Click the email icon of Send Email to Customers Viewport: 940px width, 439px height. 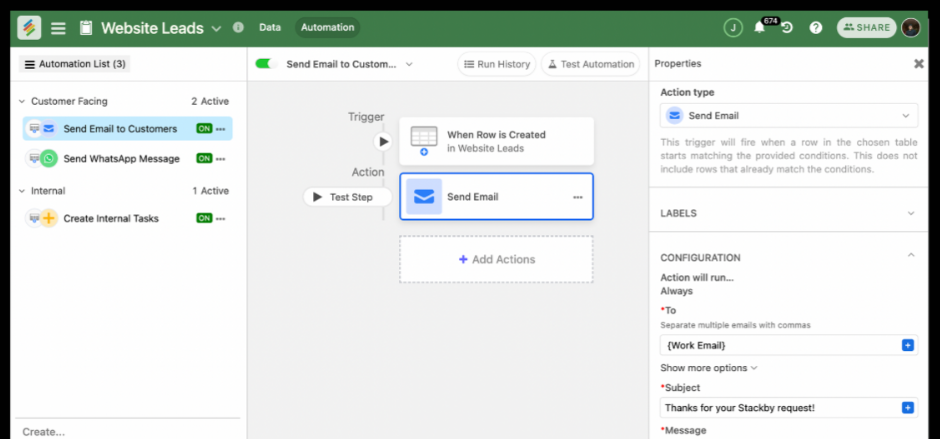(x=49, y=128)
